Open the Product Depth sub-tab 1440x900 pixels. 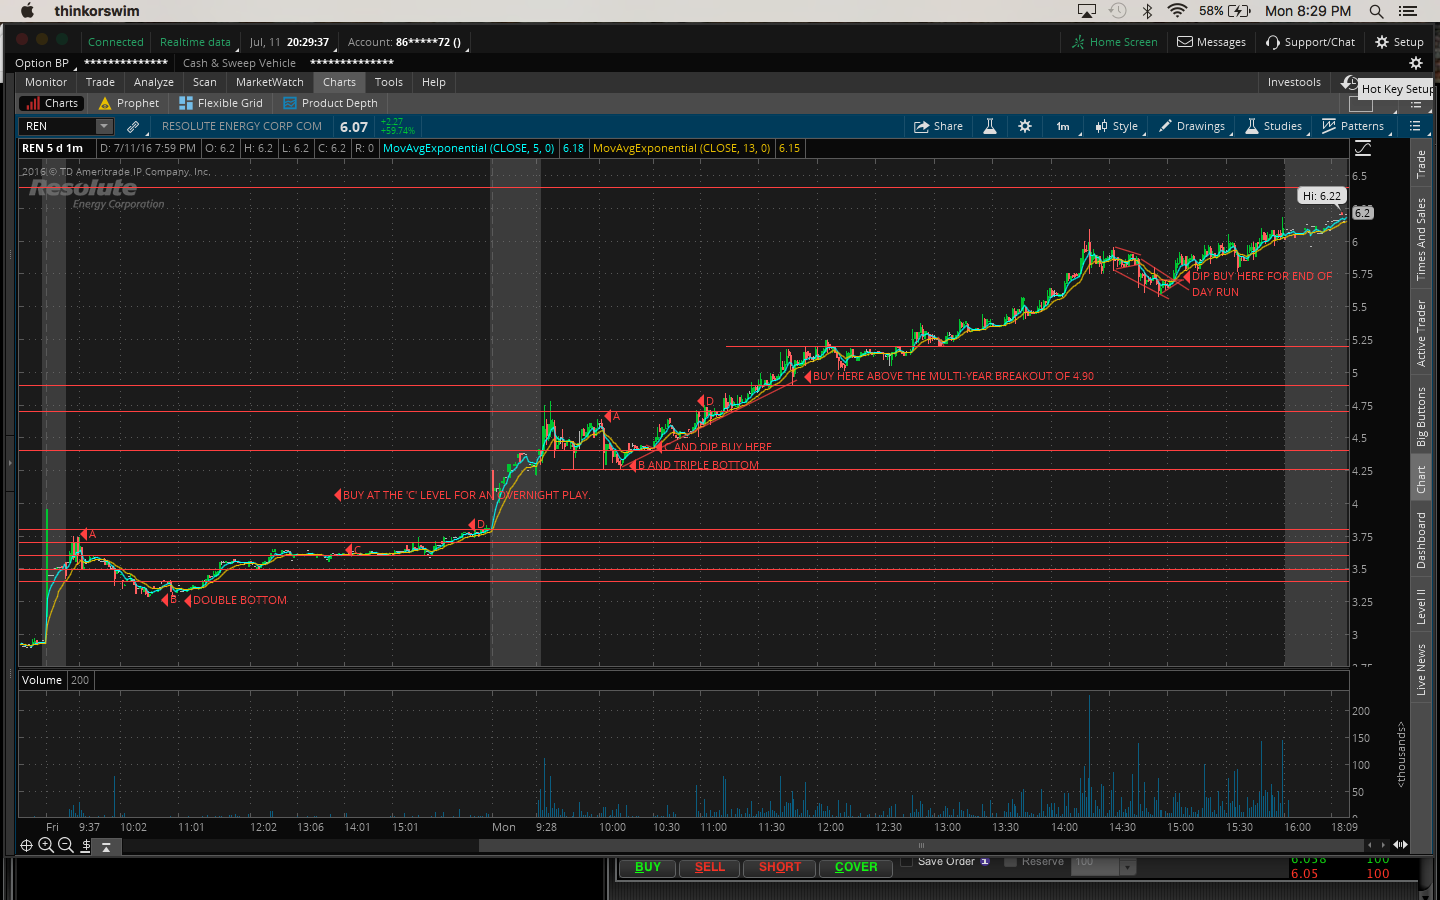pos(331,103)
